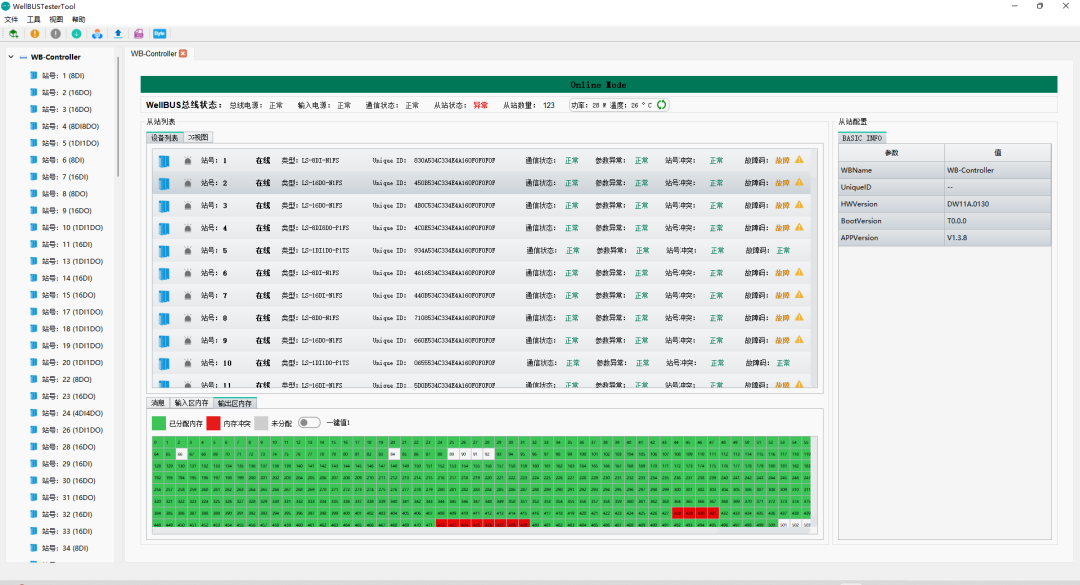The width and height of the screenshot is (1080, 585).
Task: Click the green add-device toolbar icon
Action: pyautogui.click(x=14, y=33)
